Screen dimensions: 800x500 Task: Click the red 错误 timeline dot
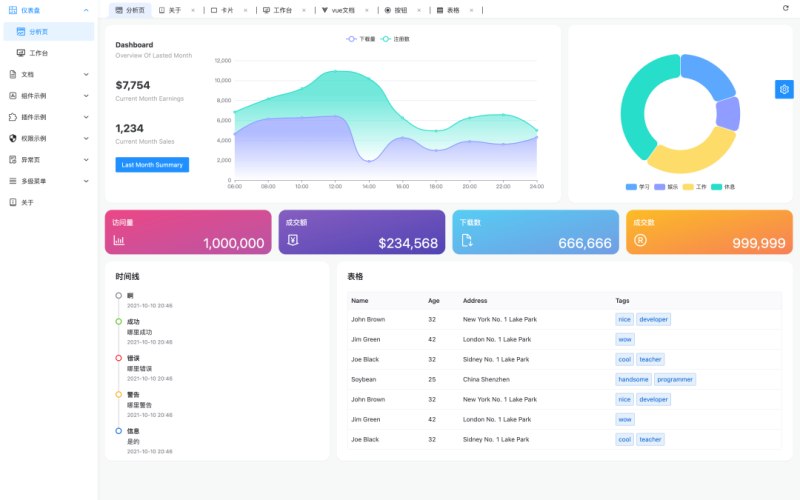118,358
